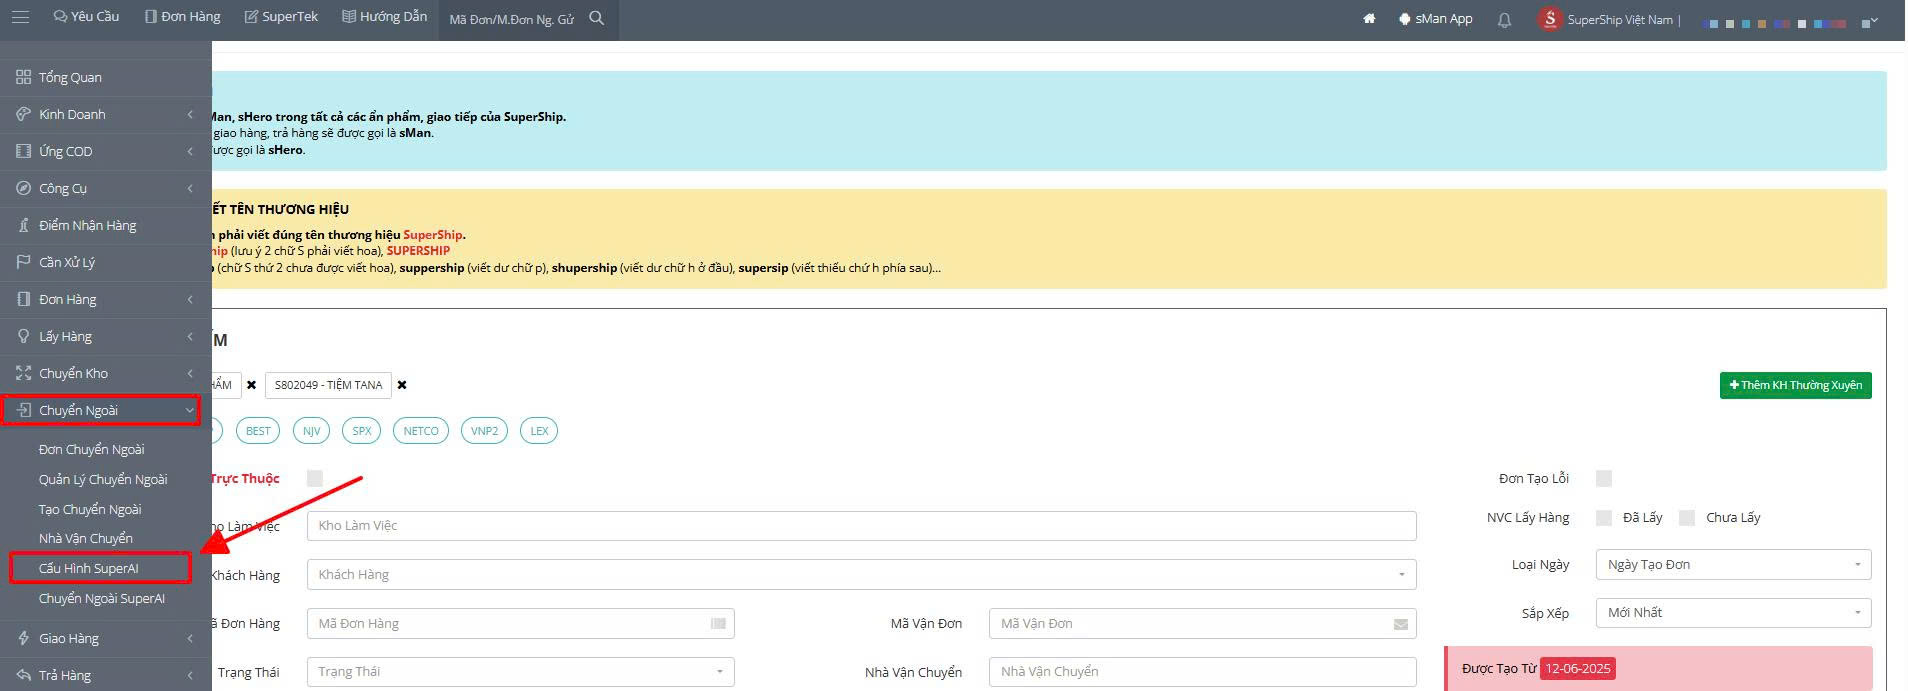Toggle the NJV carrier filter pill
Viewport: 1908px width, 691px height.
coord(311,431)
